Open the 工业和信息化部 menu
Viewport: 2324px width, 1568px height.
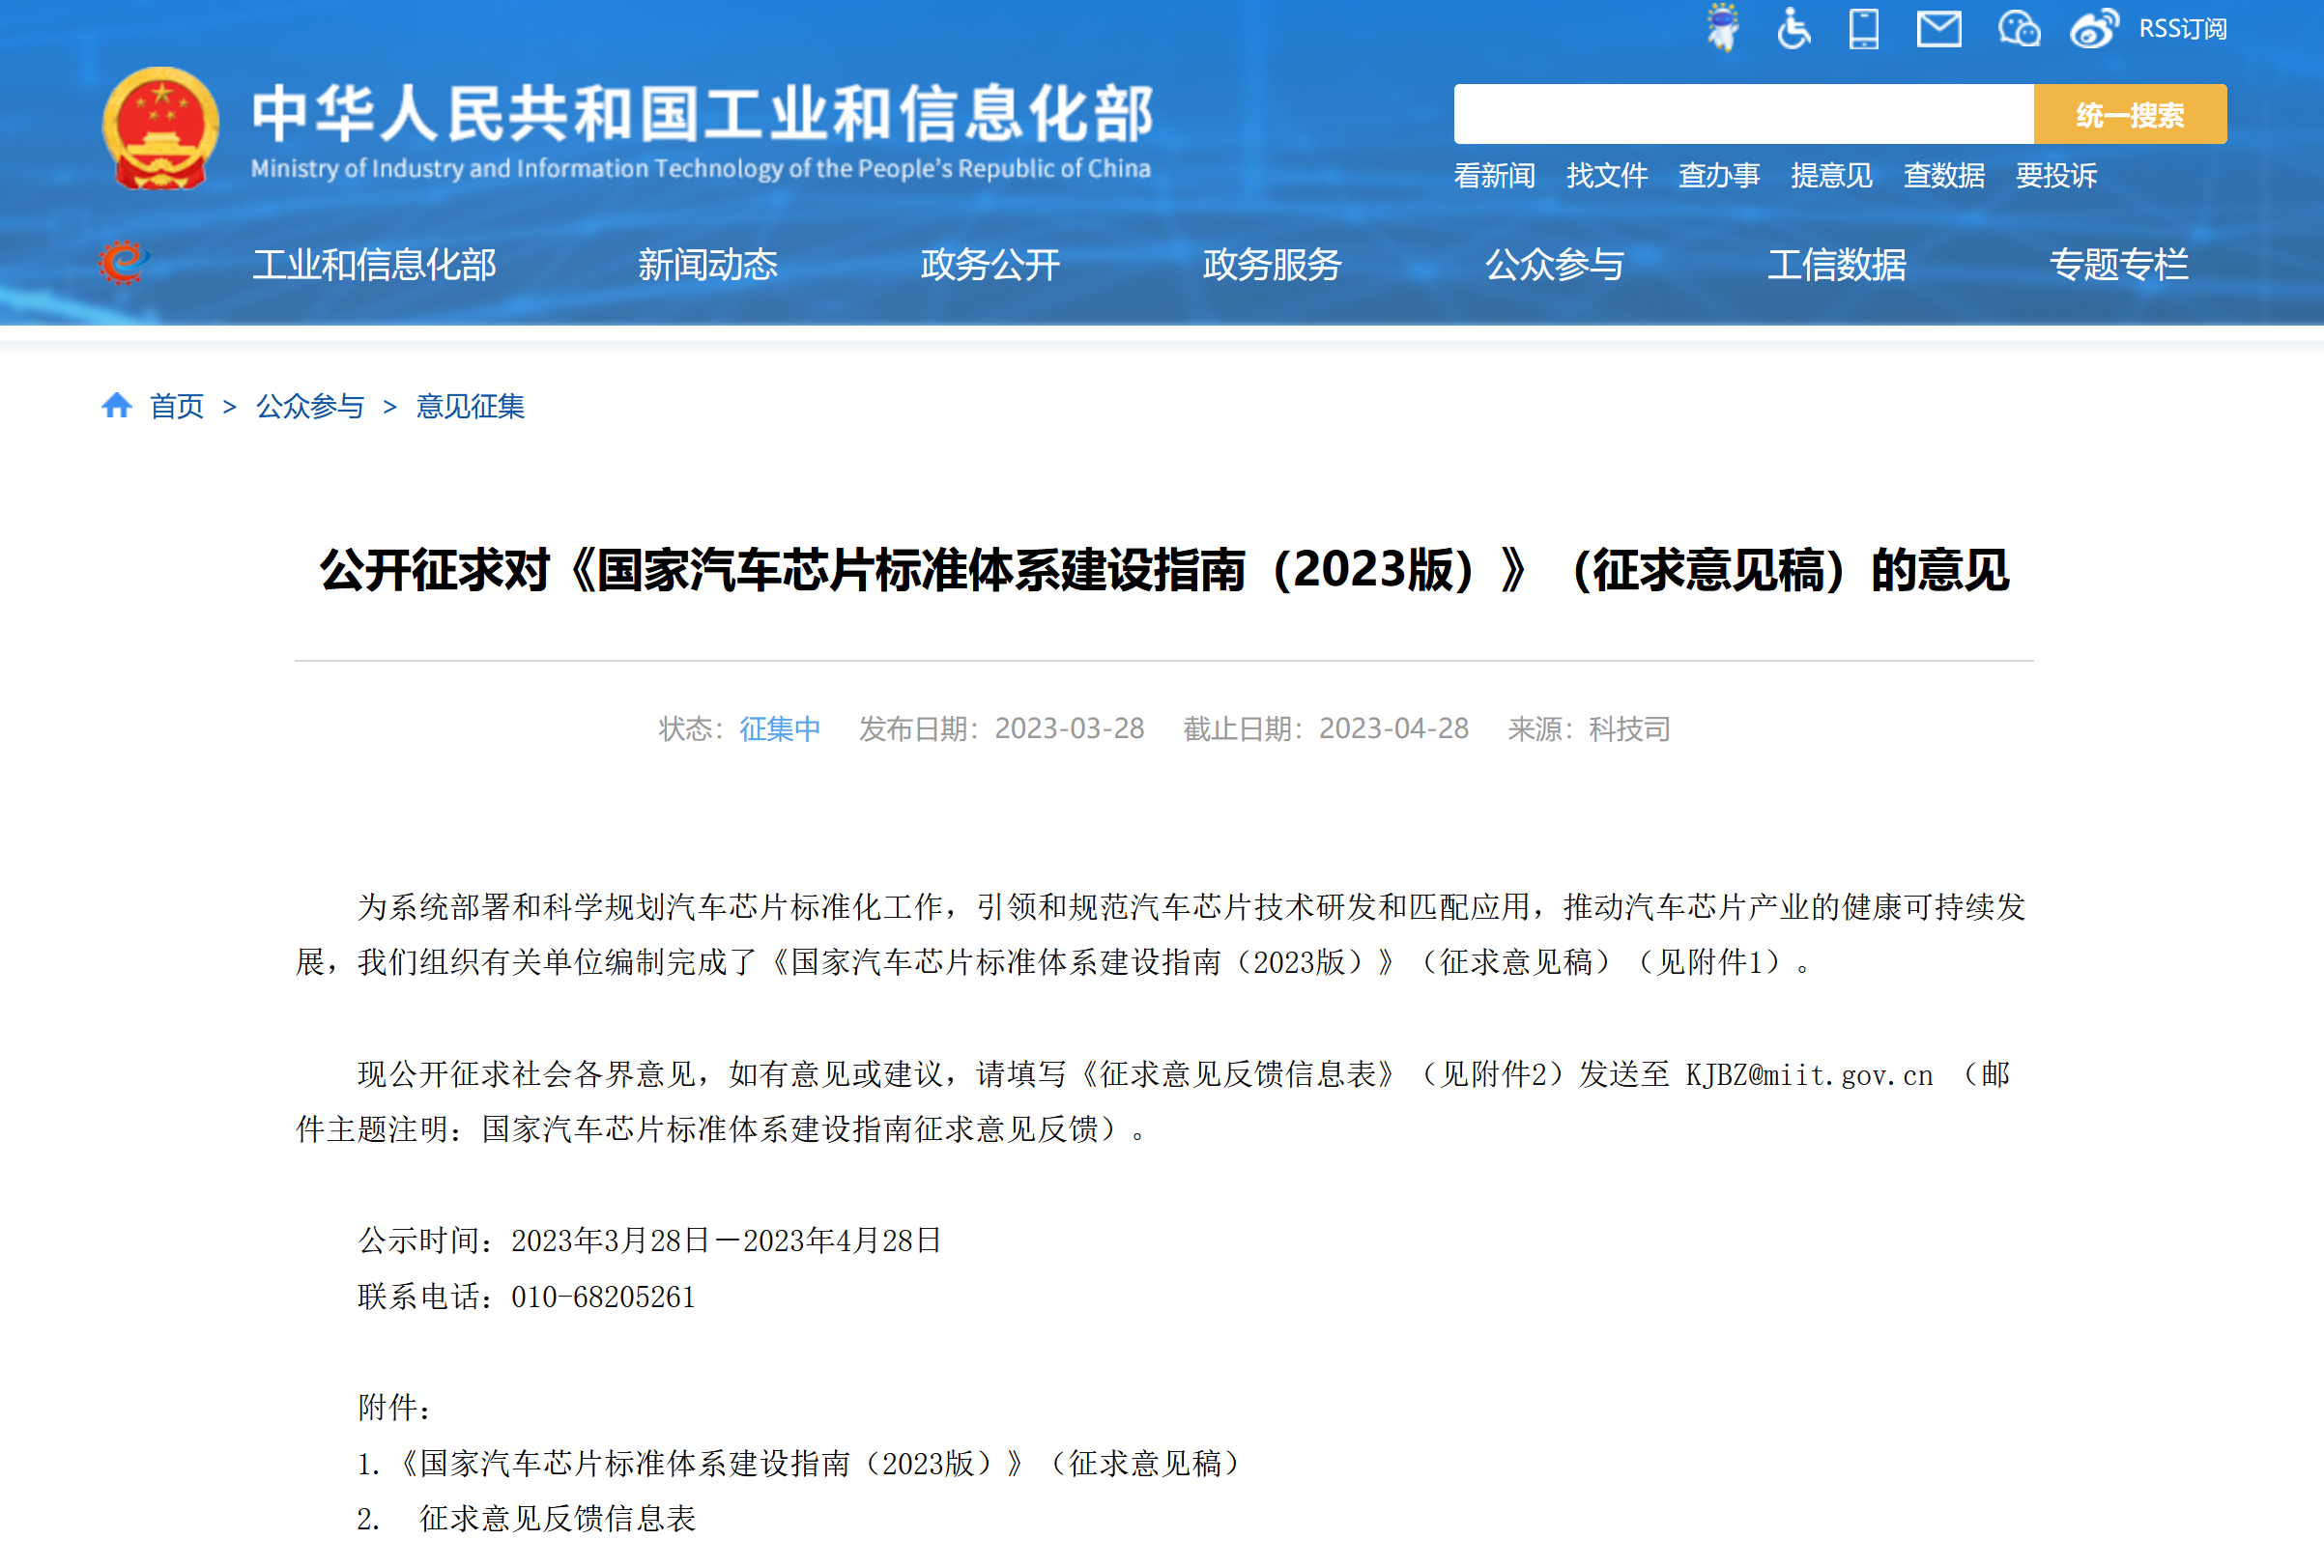pyautogui.click(x=374, y=265)
